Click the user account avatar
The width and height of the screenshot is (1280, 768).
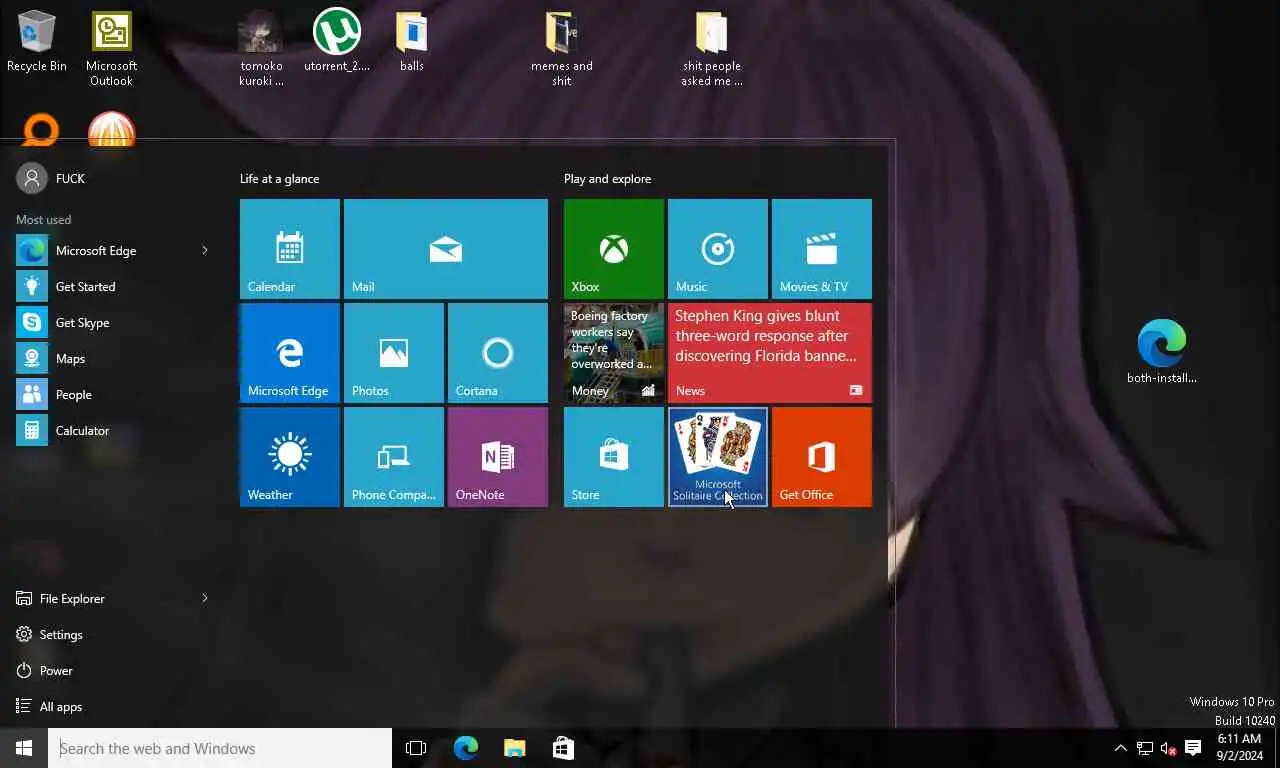32,179
